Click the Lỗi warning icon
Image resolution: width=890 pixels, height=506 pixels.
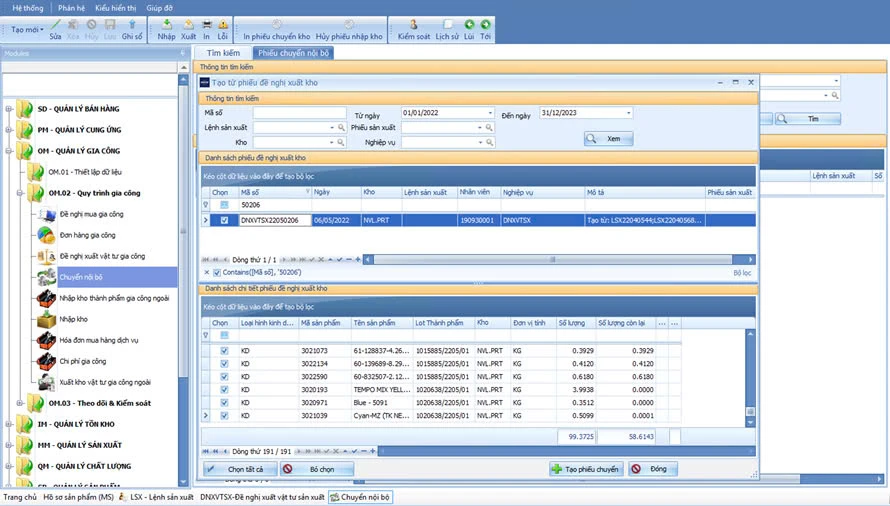point(222,24)
